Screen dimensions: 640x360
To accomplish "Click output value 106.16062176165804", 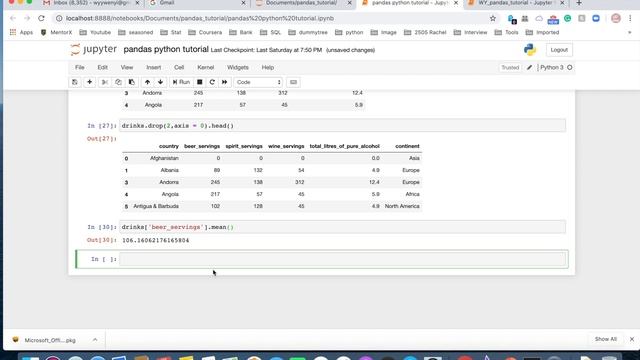I will (156, 240).
